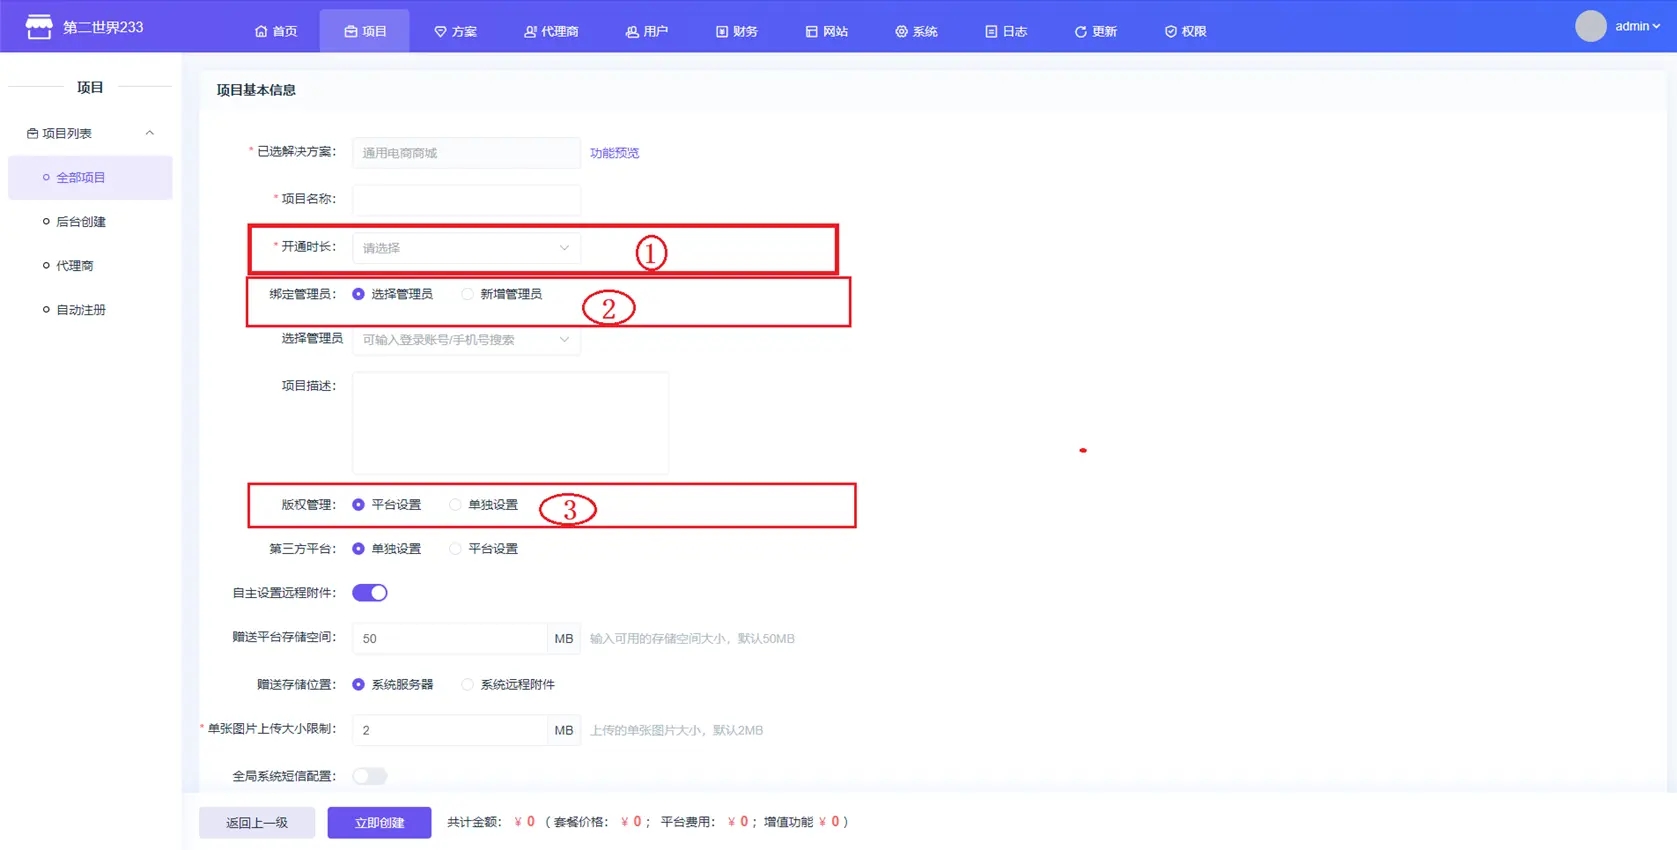
Task: Enable the 全局系统短信配置 switch
Action: [x=370, y=776]
